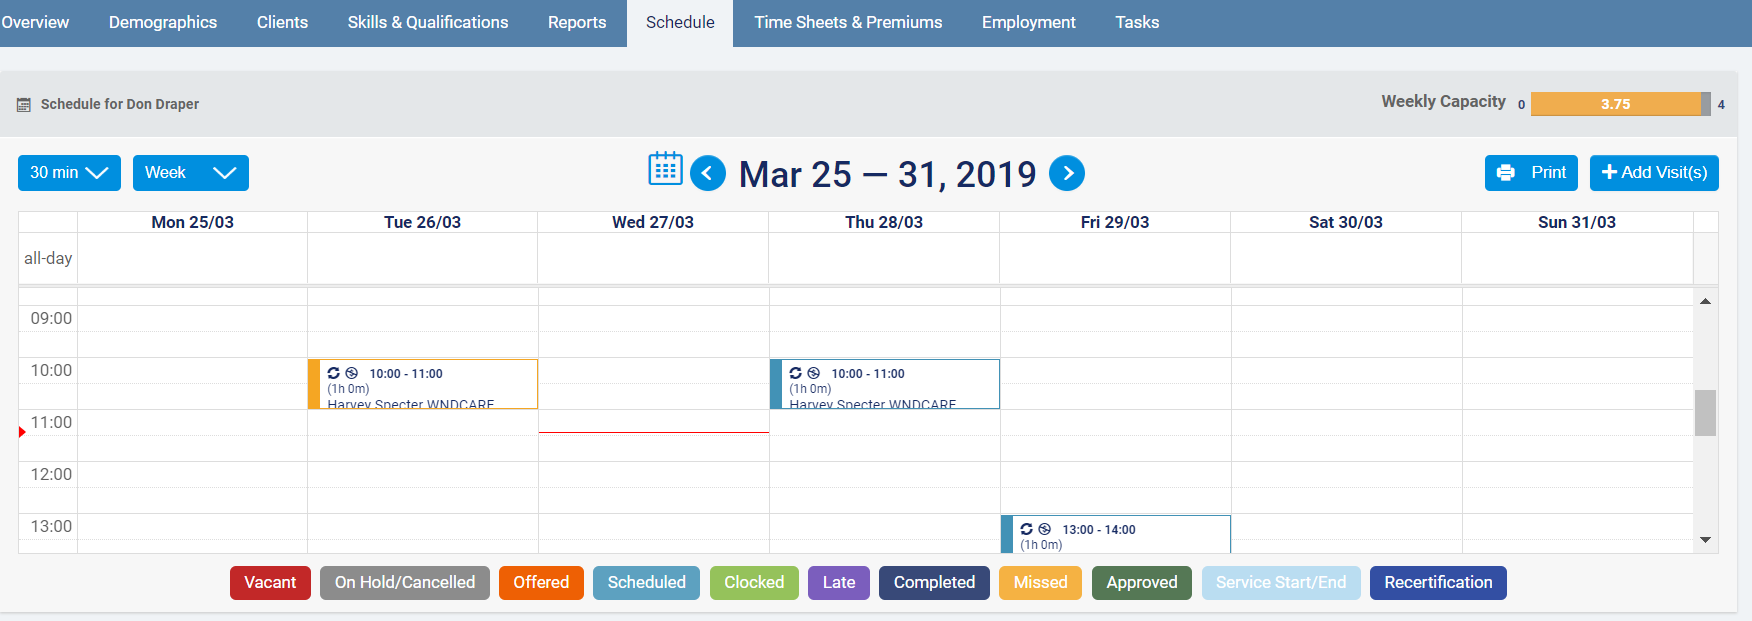Go to previous week arrow
The height and width of the screenshot is (621, 1752).
(x=708, y=173)
